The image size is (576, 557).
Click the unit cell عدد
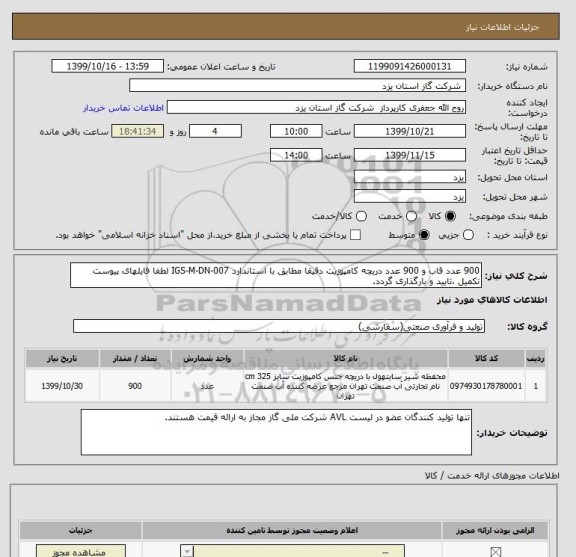point(207,386)
